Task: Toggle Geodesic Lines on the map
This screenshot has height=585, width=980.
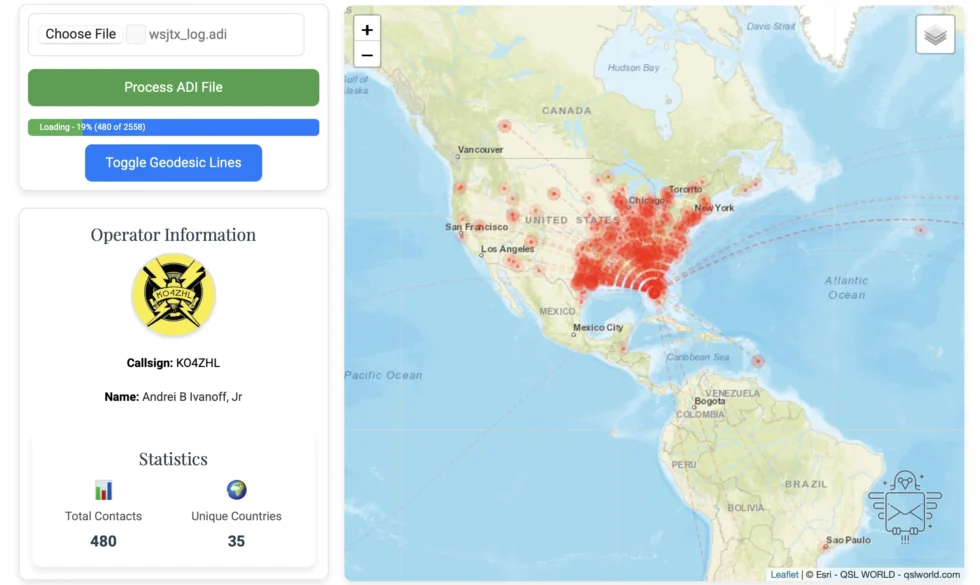Action: coord(173,163)
